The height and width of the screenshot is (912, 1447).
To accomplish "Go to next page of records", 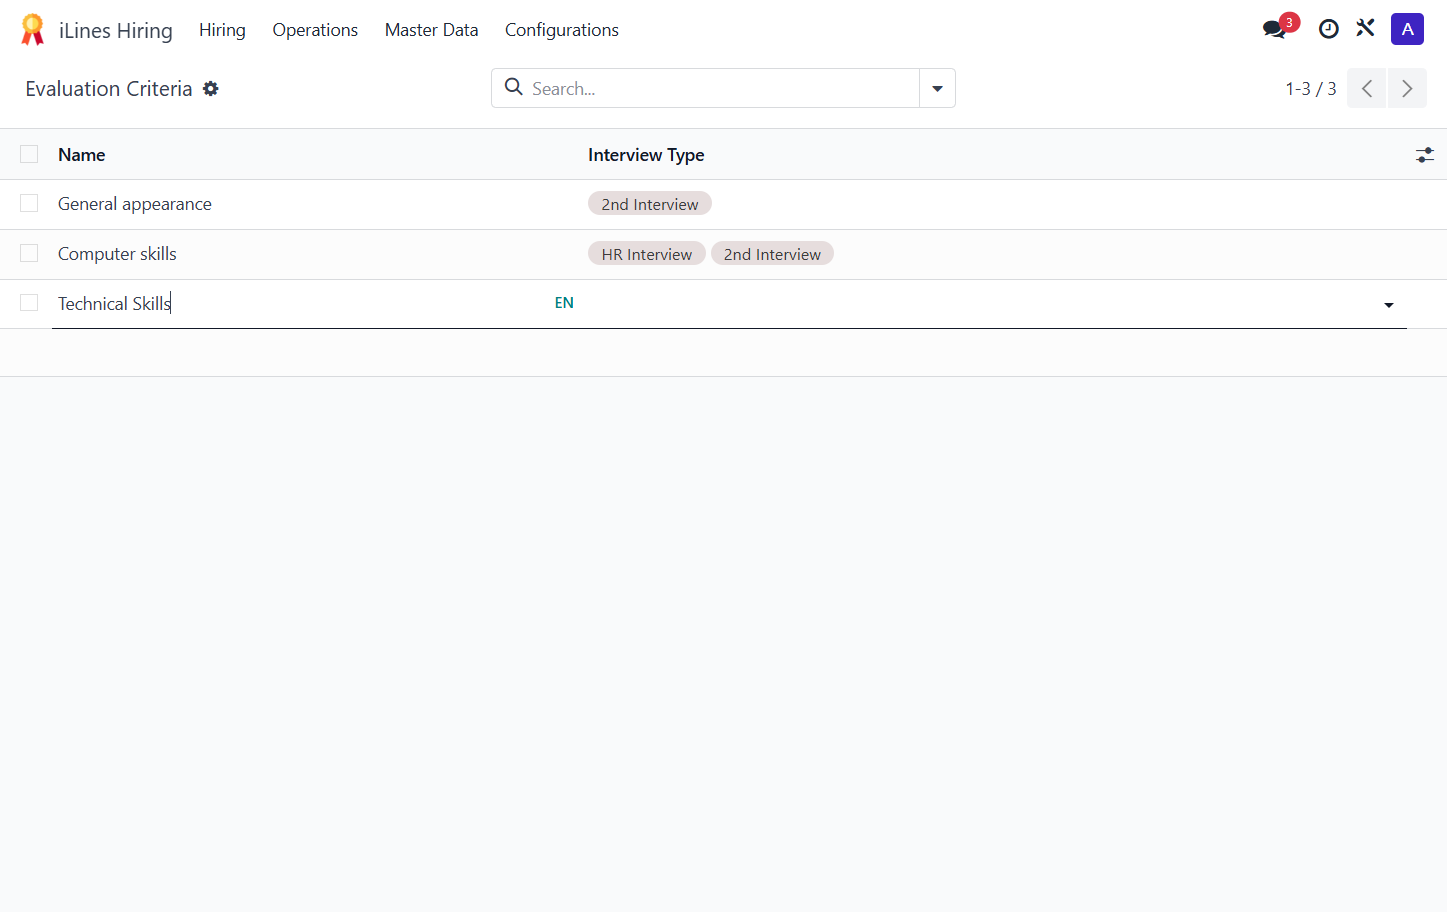I will pos(1407,88).
